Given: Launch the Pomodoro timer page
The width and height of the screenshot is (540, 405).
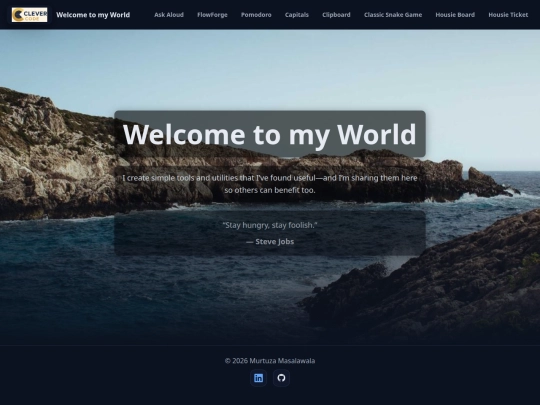Looking at the screenshot, I should click(x=256, y=15).
